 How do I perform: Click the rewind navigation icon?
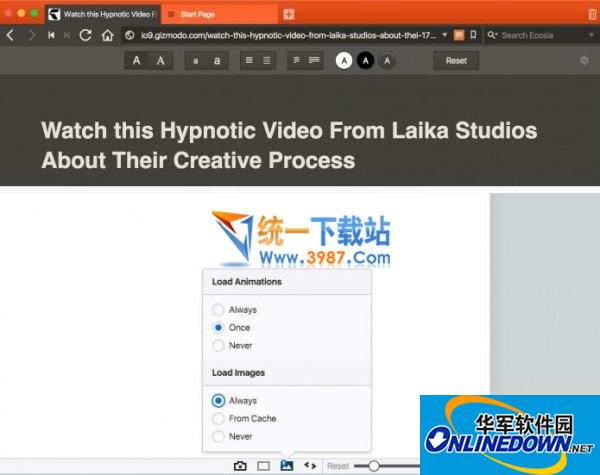click(x=51, y=36)
